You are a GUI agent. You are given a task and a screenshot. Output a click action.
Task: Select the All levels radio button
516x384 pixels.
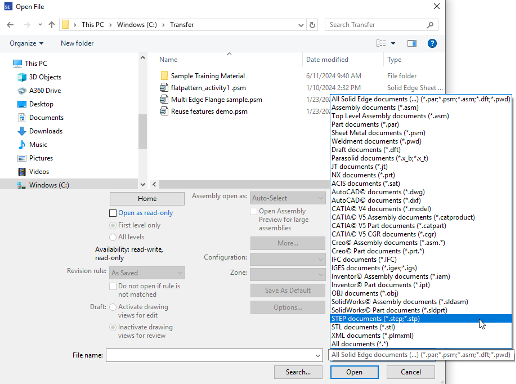[113, 237]
